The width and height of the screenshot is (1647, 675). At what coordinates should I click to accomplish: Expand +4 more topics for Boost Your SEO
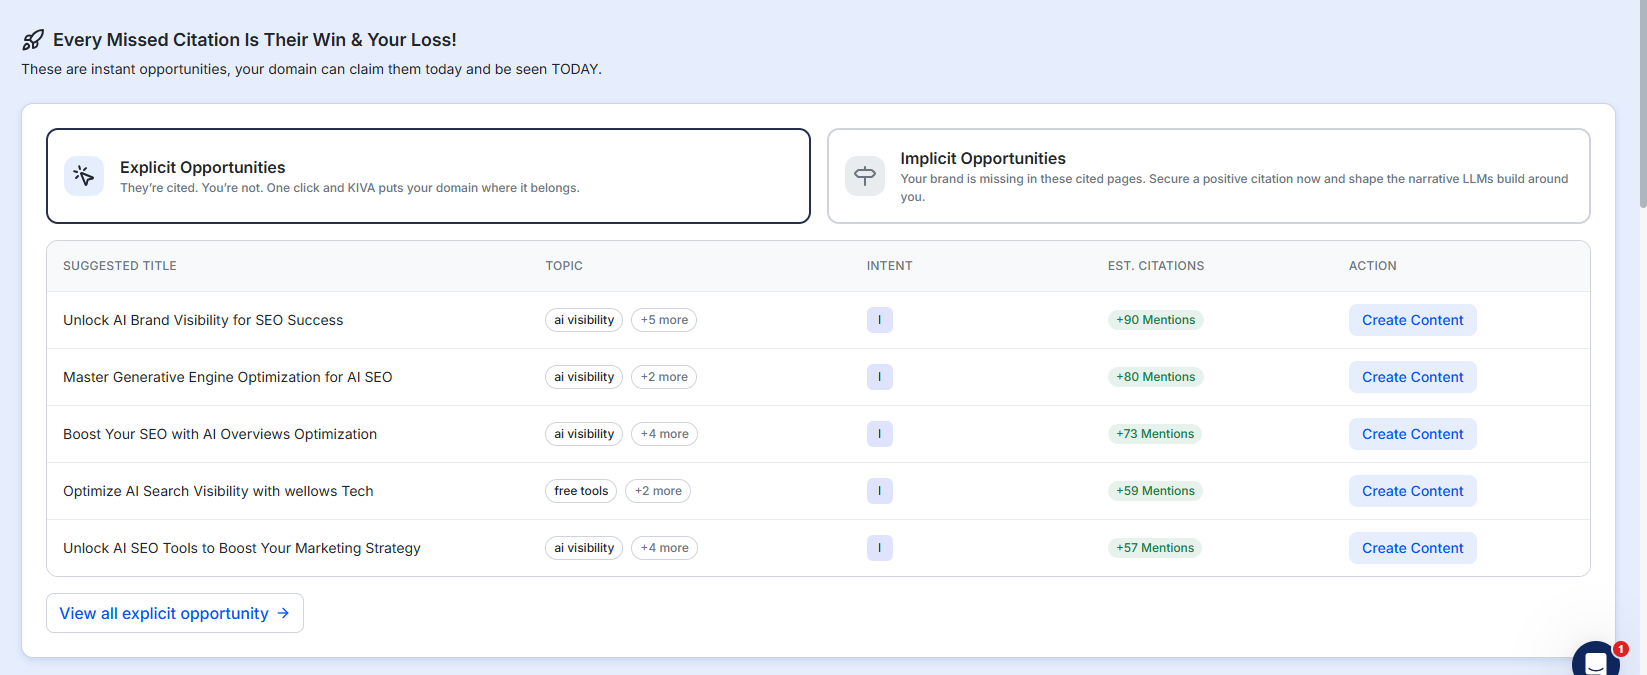(x=664, y=434)
